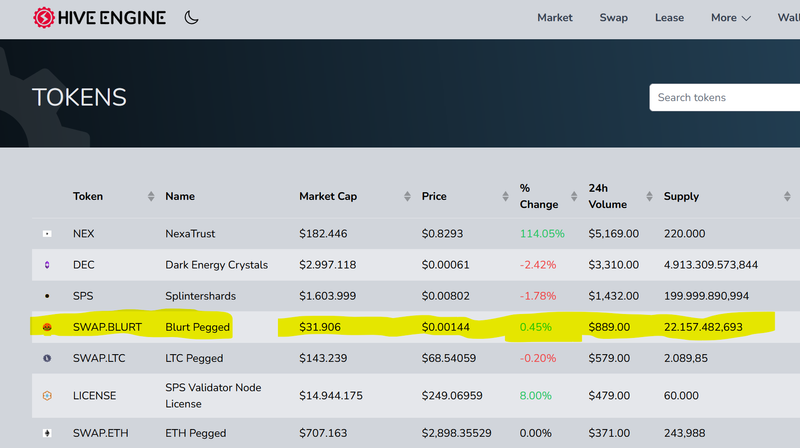The height and width of the screenshot is (448, 800).
Task: Click the SWAP.LTC token icon
Action: tap(47, 358)
